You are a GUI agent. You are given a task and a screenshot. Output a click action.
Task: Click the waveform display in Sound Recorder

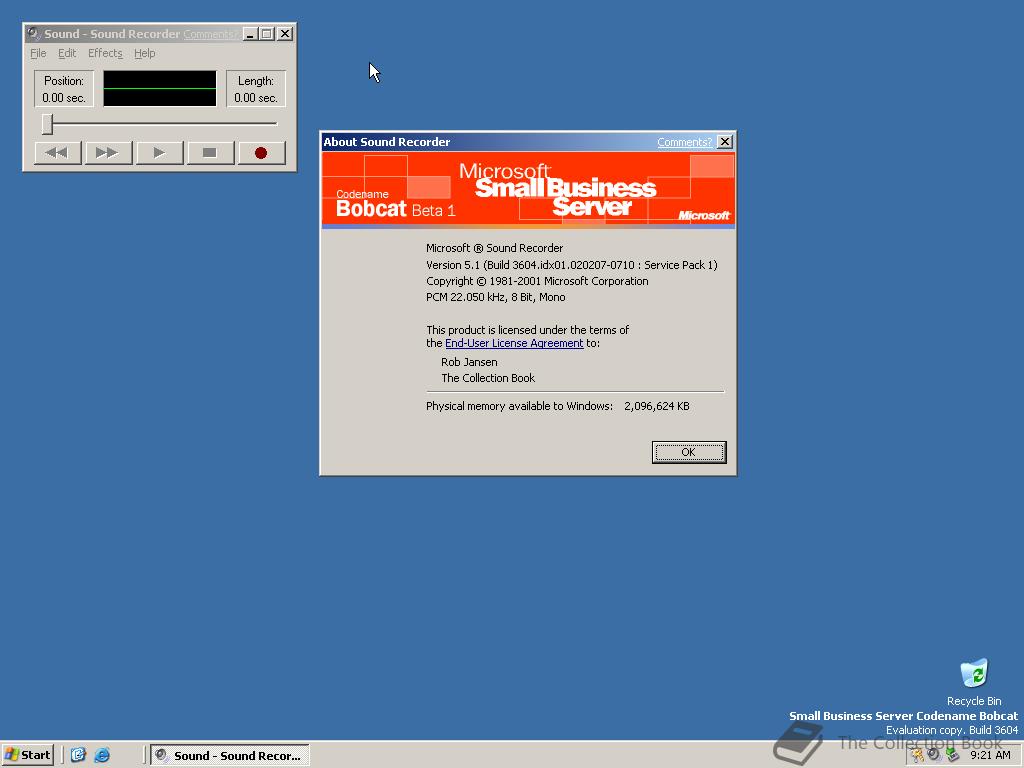(x=159, y=88)
